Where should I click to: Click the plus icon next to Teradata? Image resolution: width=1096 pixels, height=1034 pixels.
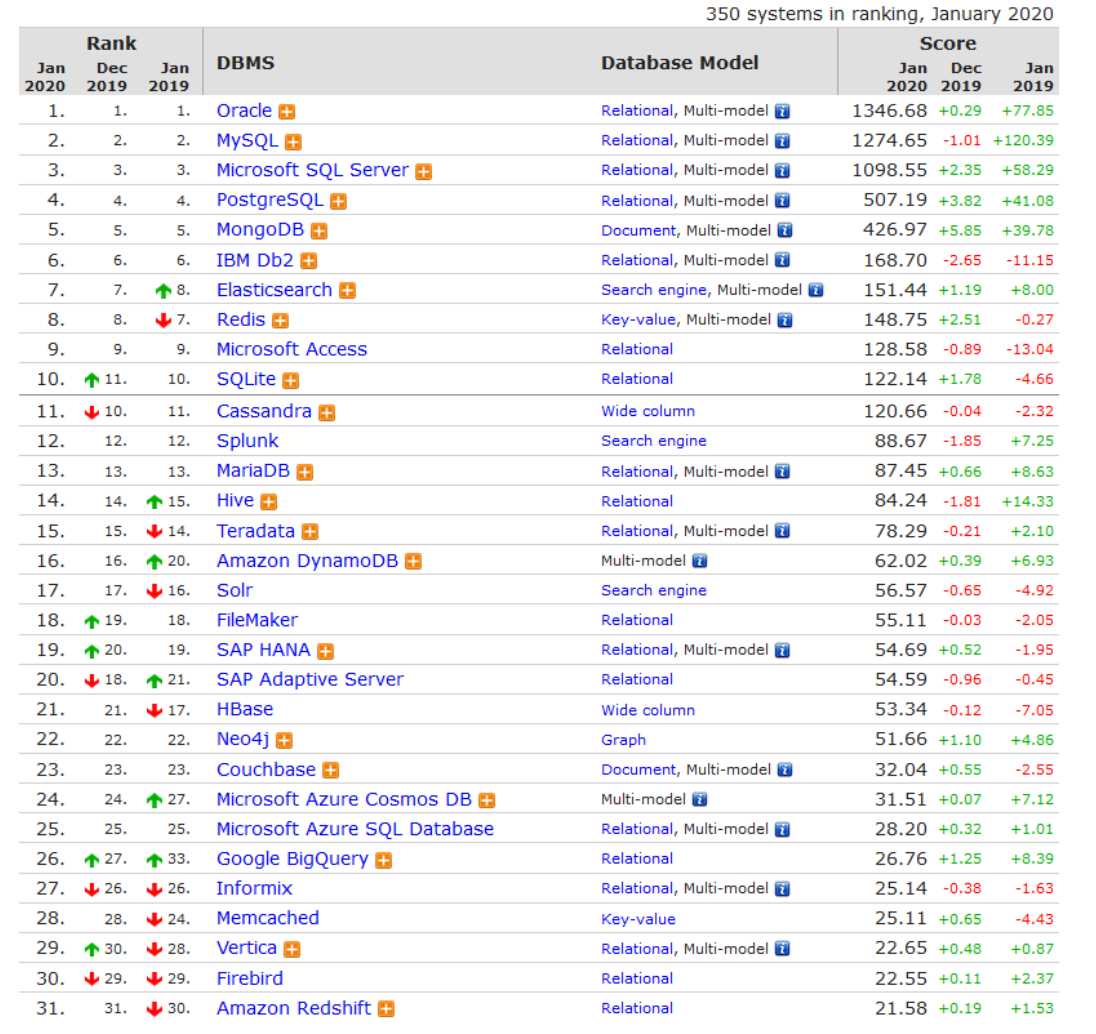click(x=310, y=531)
